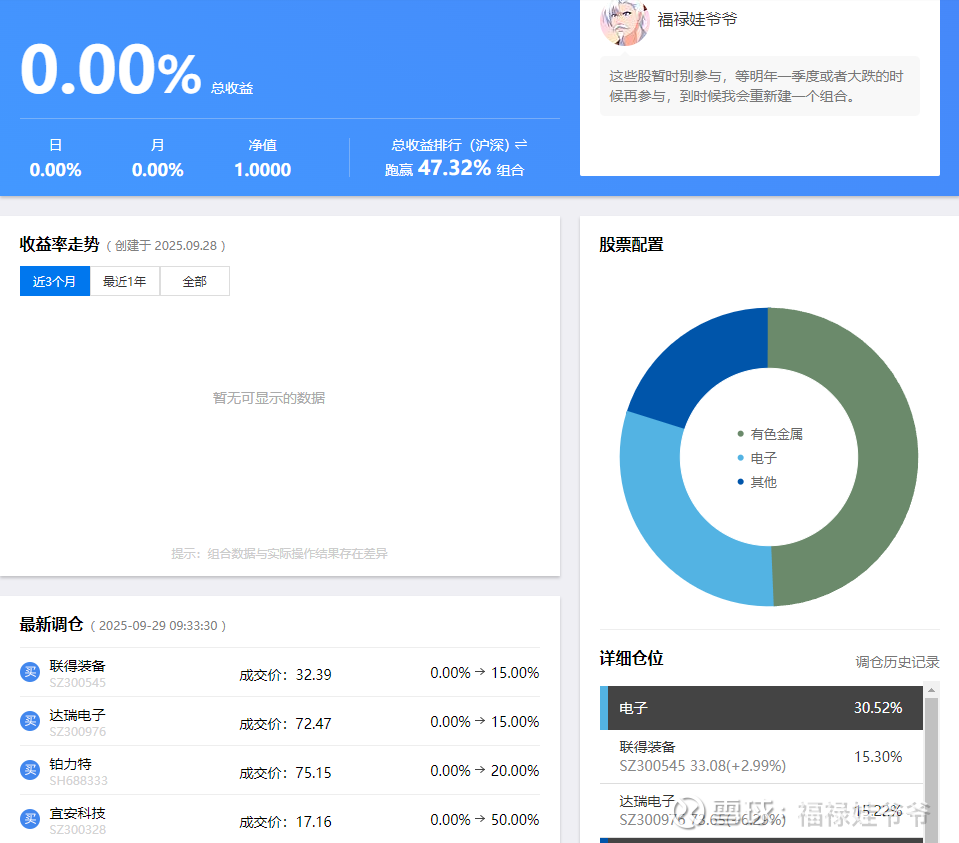Viewport: 959px width, 843px height.
Task: Click 创建于 2025.09.28 date text
Action: pos(166,246)
